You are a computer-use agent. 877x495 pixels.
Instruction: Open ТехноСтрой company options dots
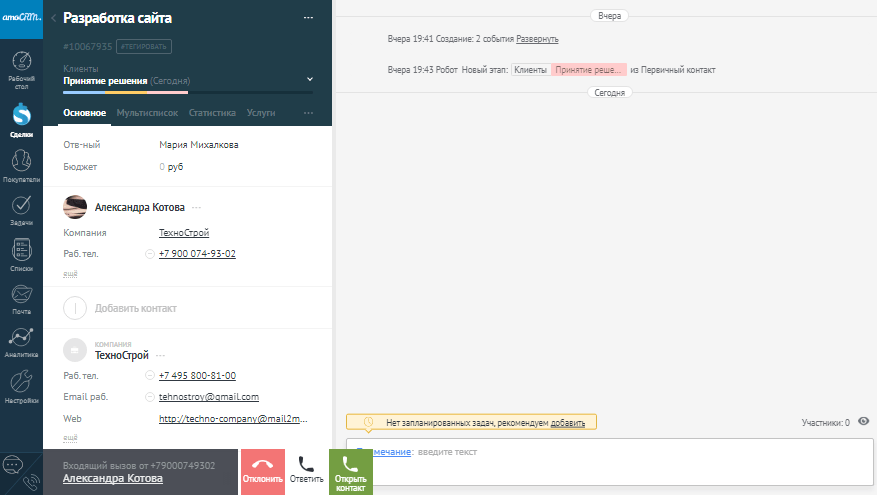[161, 356]
